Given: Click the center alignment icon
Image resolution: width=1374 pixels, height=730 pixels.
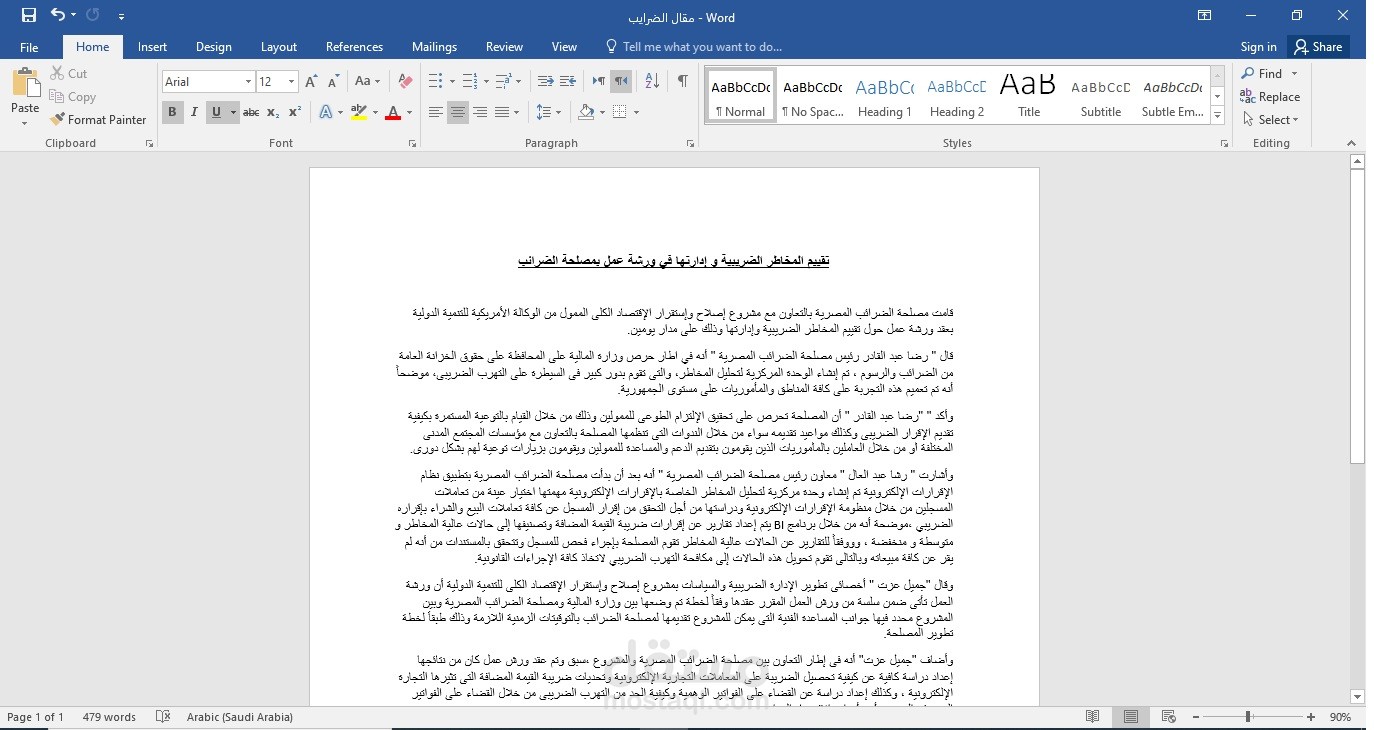Looking at the screenshot, I should tap(457, 112).
